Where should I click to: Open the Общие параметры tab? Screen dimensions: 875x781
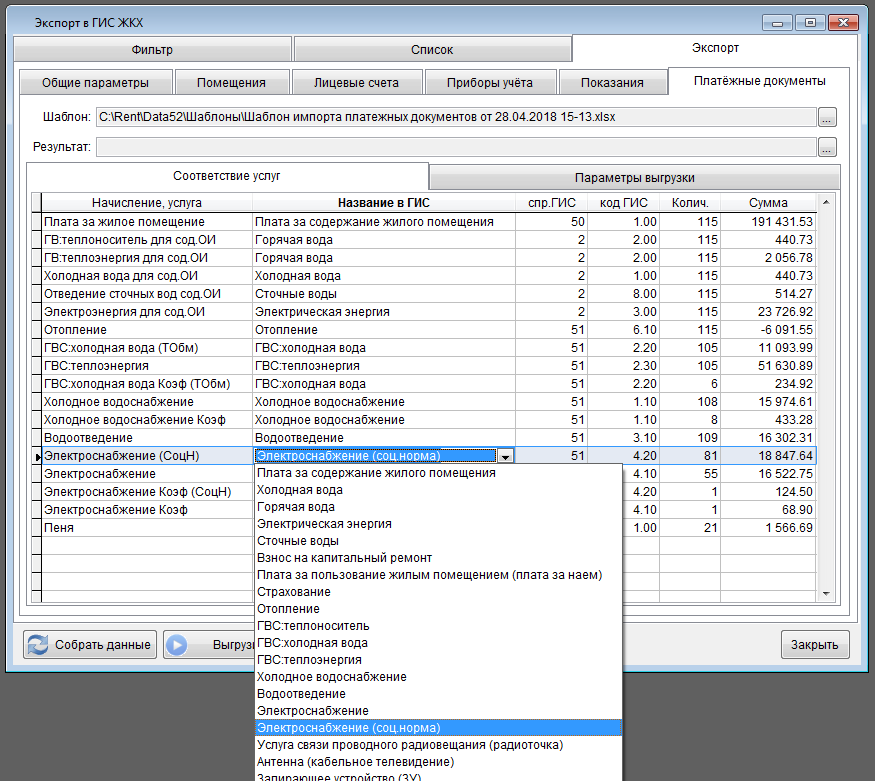pos(95,83)
